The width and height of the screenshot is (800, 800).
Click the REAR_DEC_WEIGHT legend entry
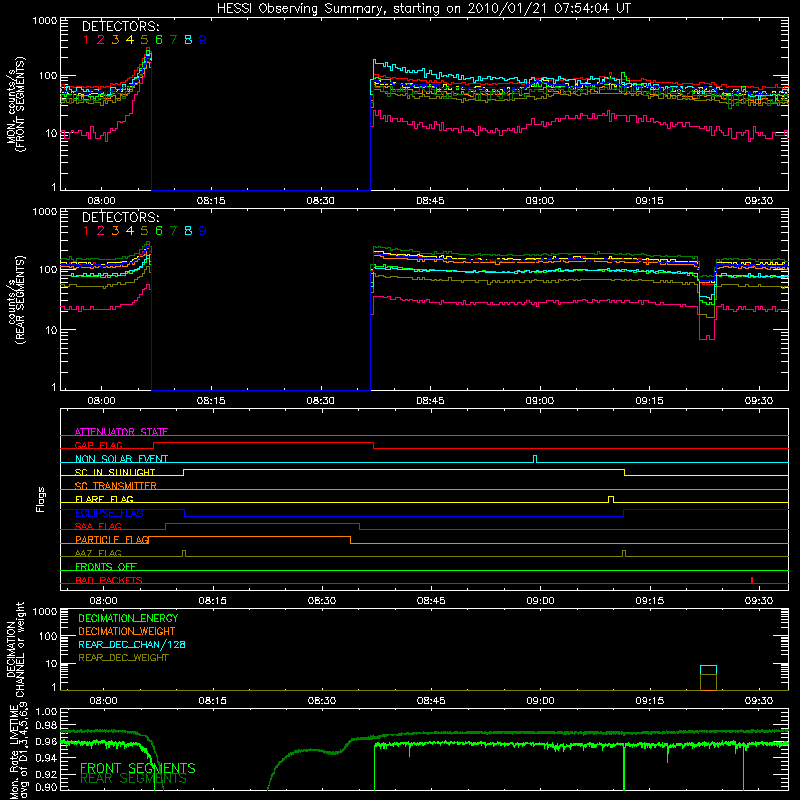(123, 658)
